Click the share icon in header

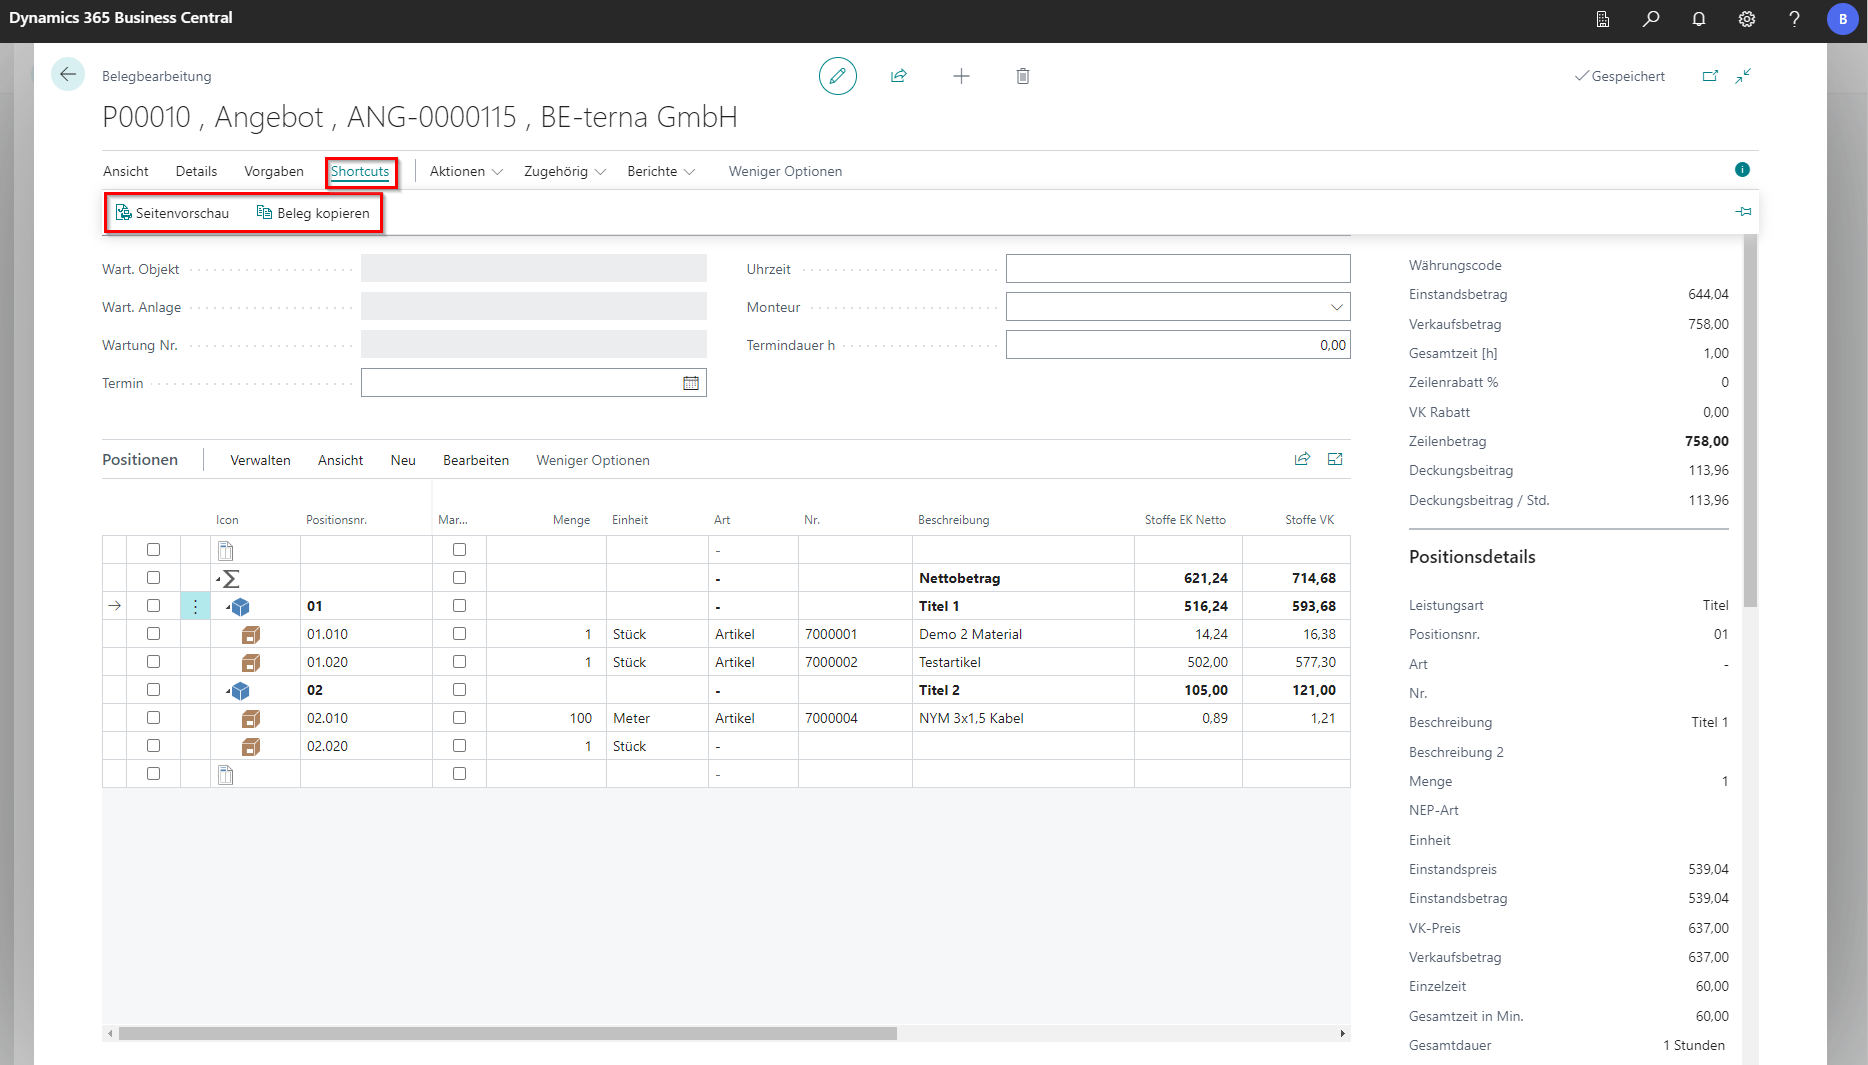[899, 76]
